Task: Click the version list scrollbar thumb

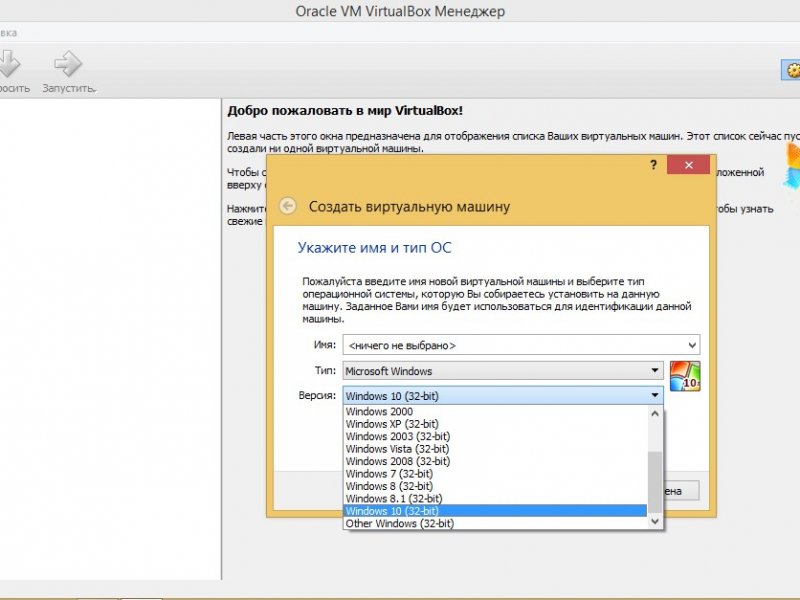Action: coord(655,482)
